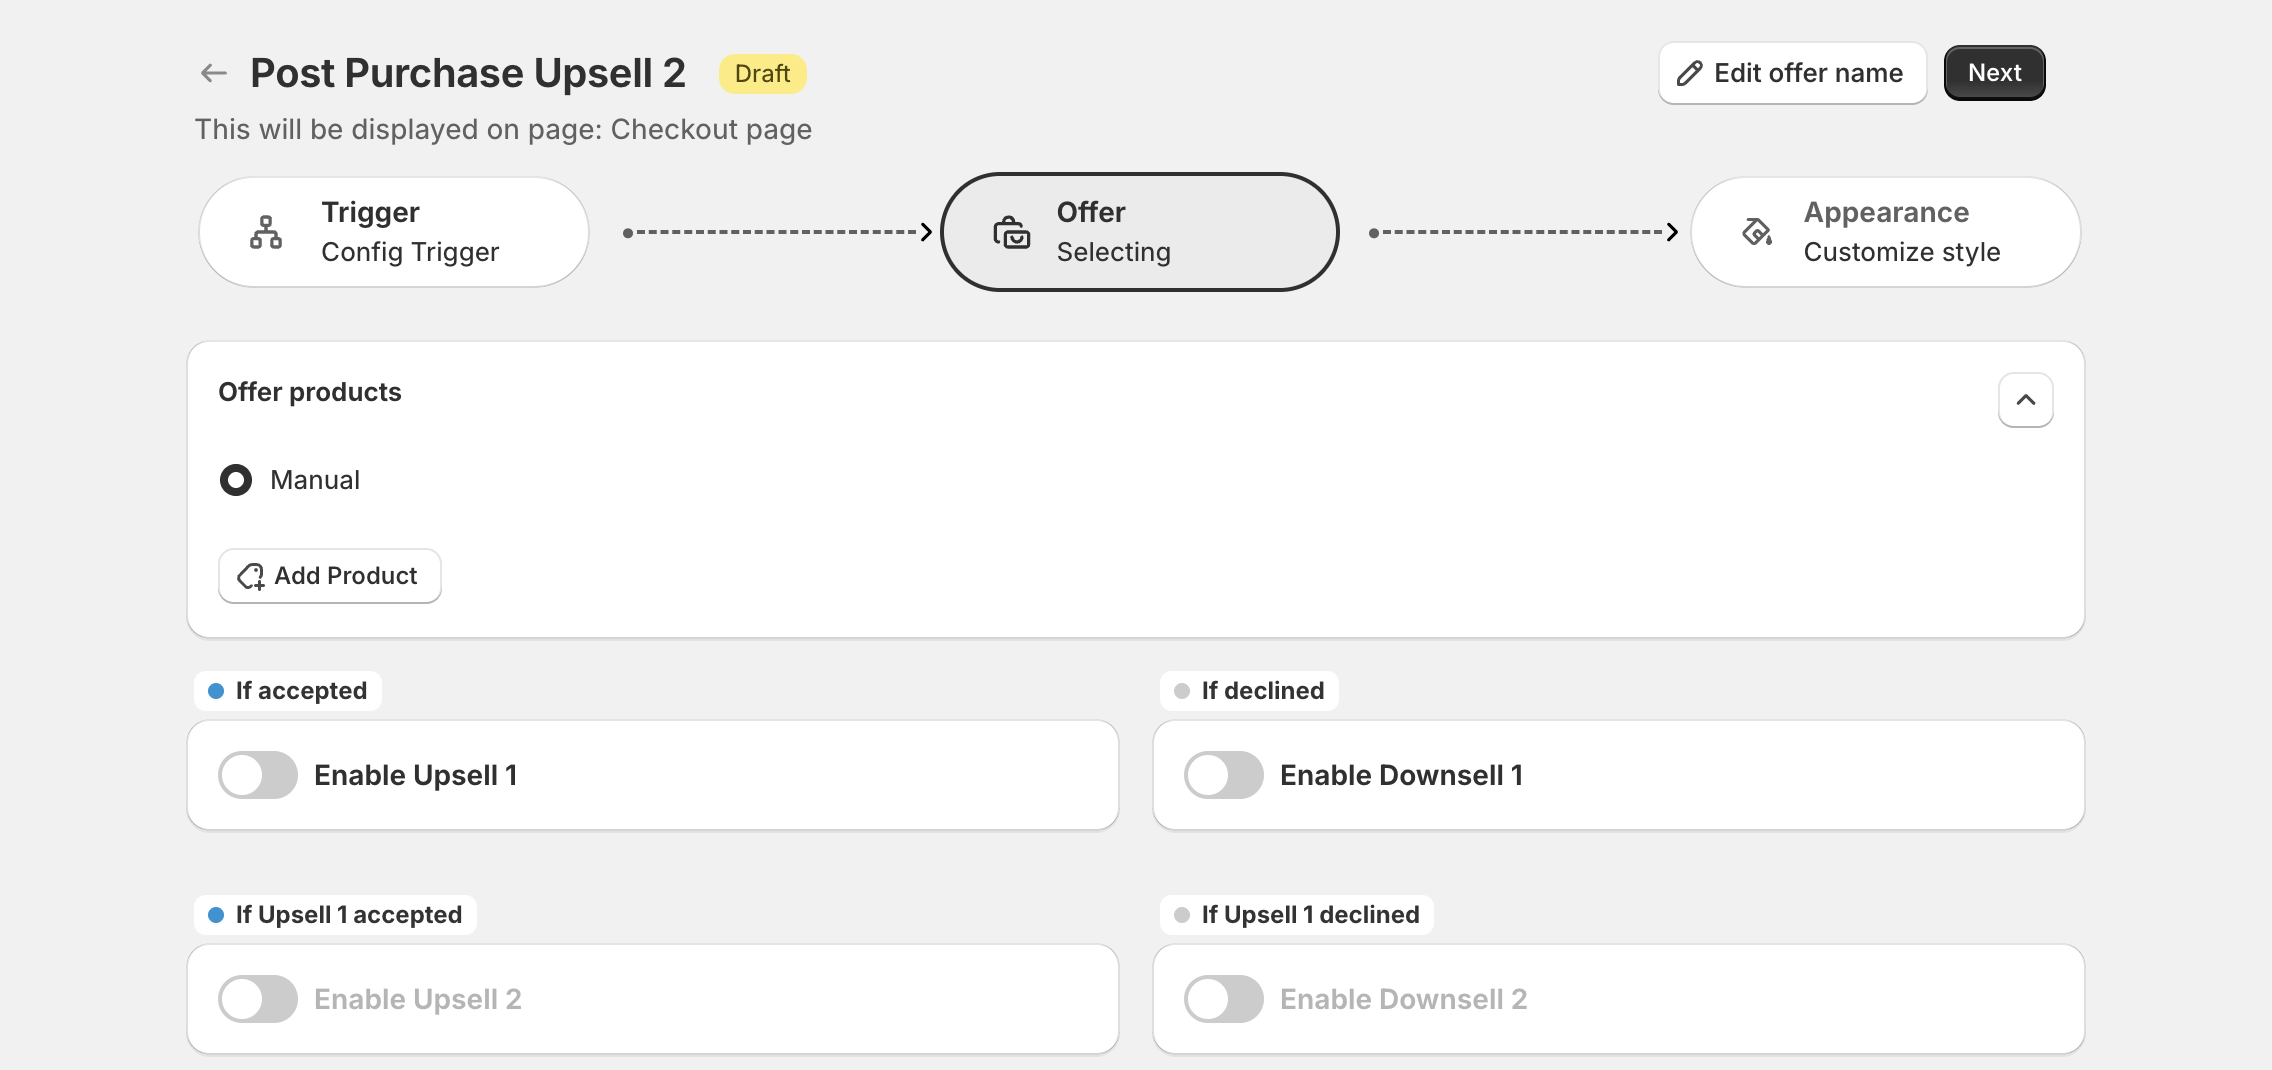The image size is (2272, 1070).
Task: Open the Trigger Config Trigger step
Action: pyautogui.click(x=394, y=232)
